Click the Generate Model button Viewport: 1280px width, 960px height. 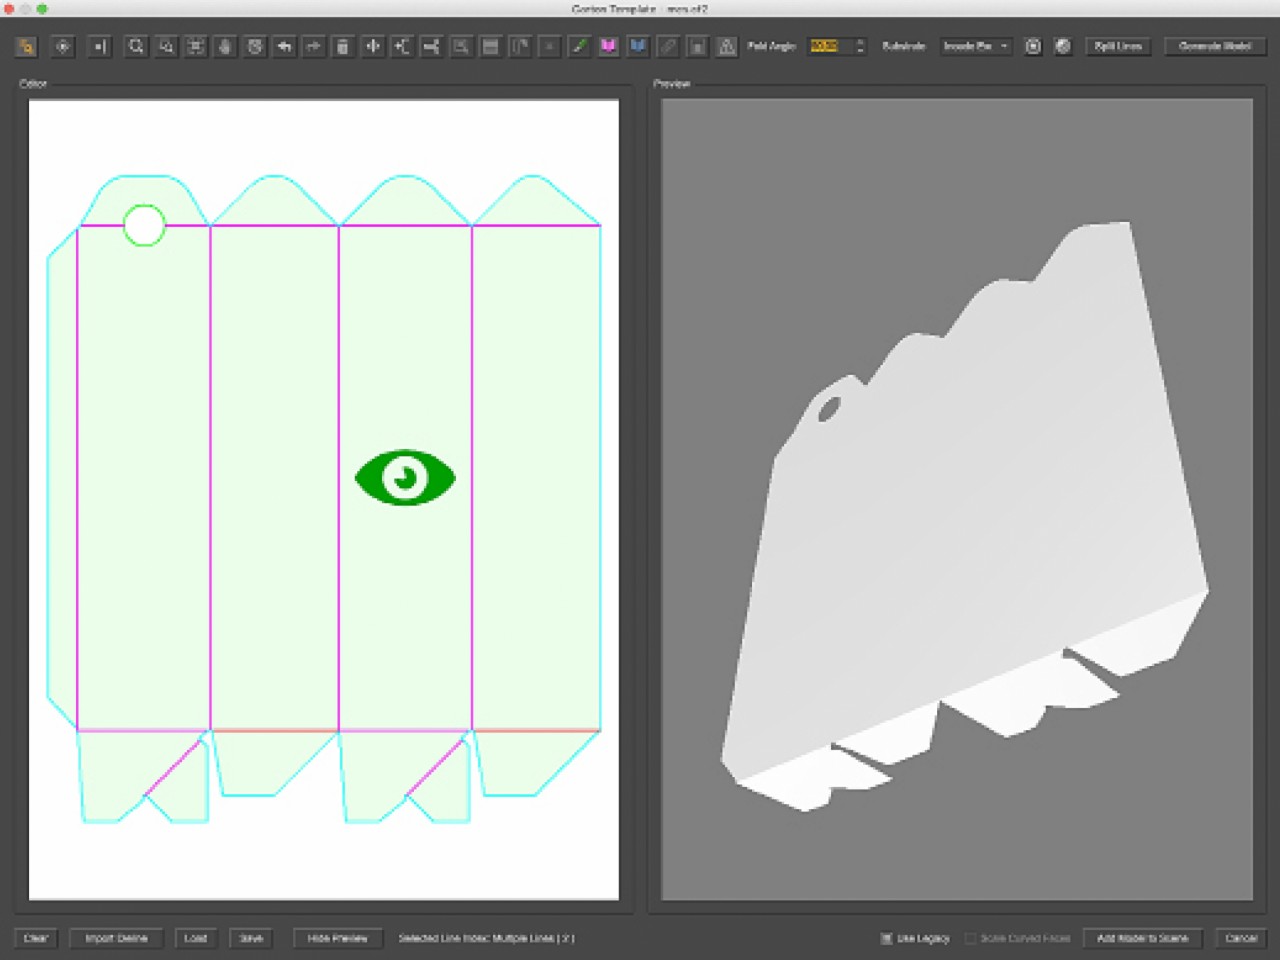(1215, 46)
